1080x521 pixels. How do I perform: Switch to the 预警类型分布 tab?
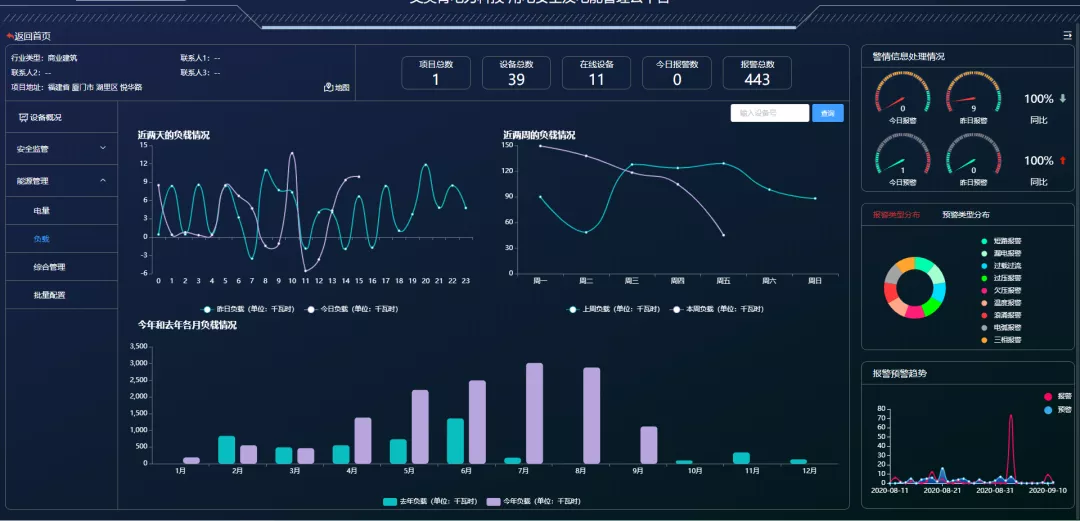[x=966, y=214]
